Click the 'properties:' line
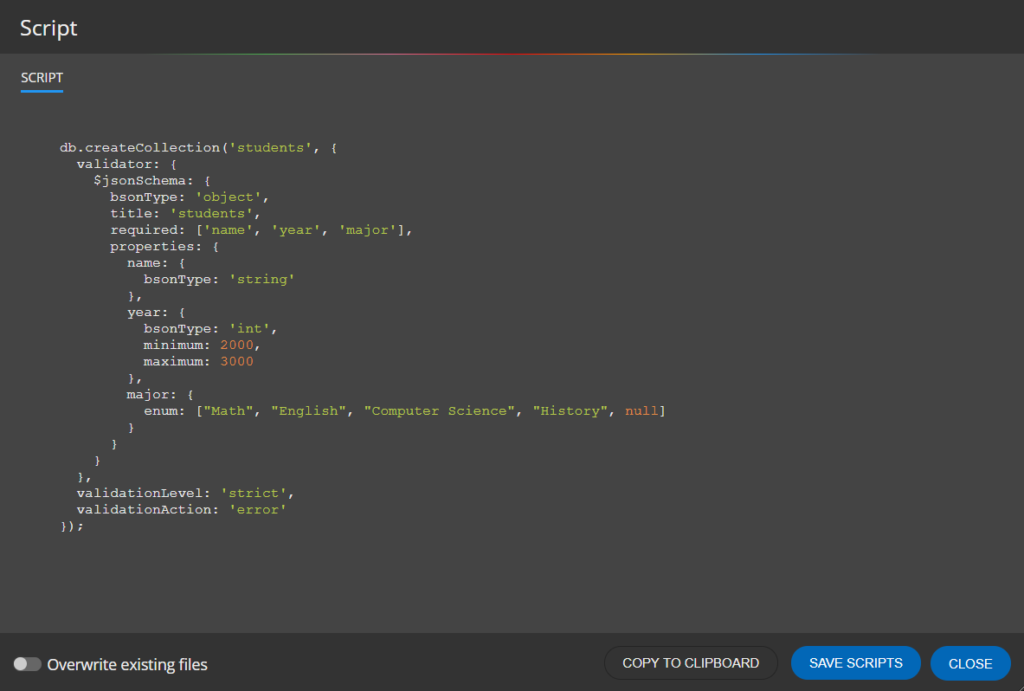Viewport: 1024px width, 691px height. click(x=165, y=246)
